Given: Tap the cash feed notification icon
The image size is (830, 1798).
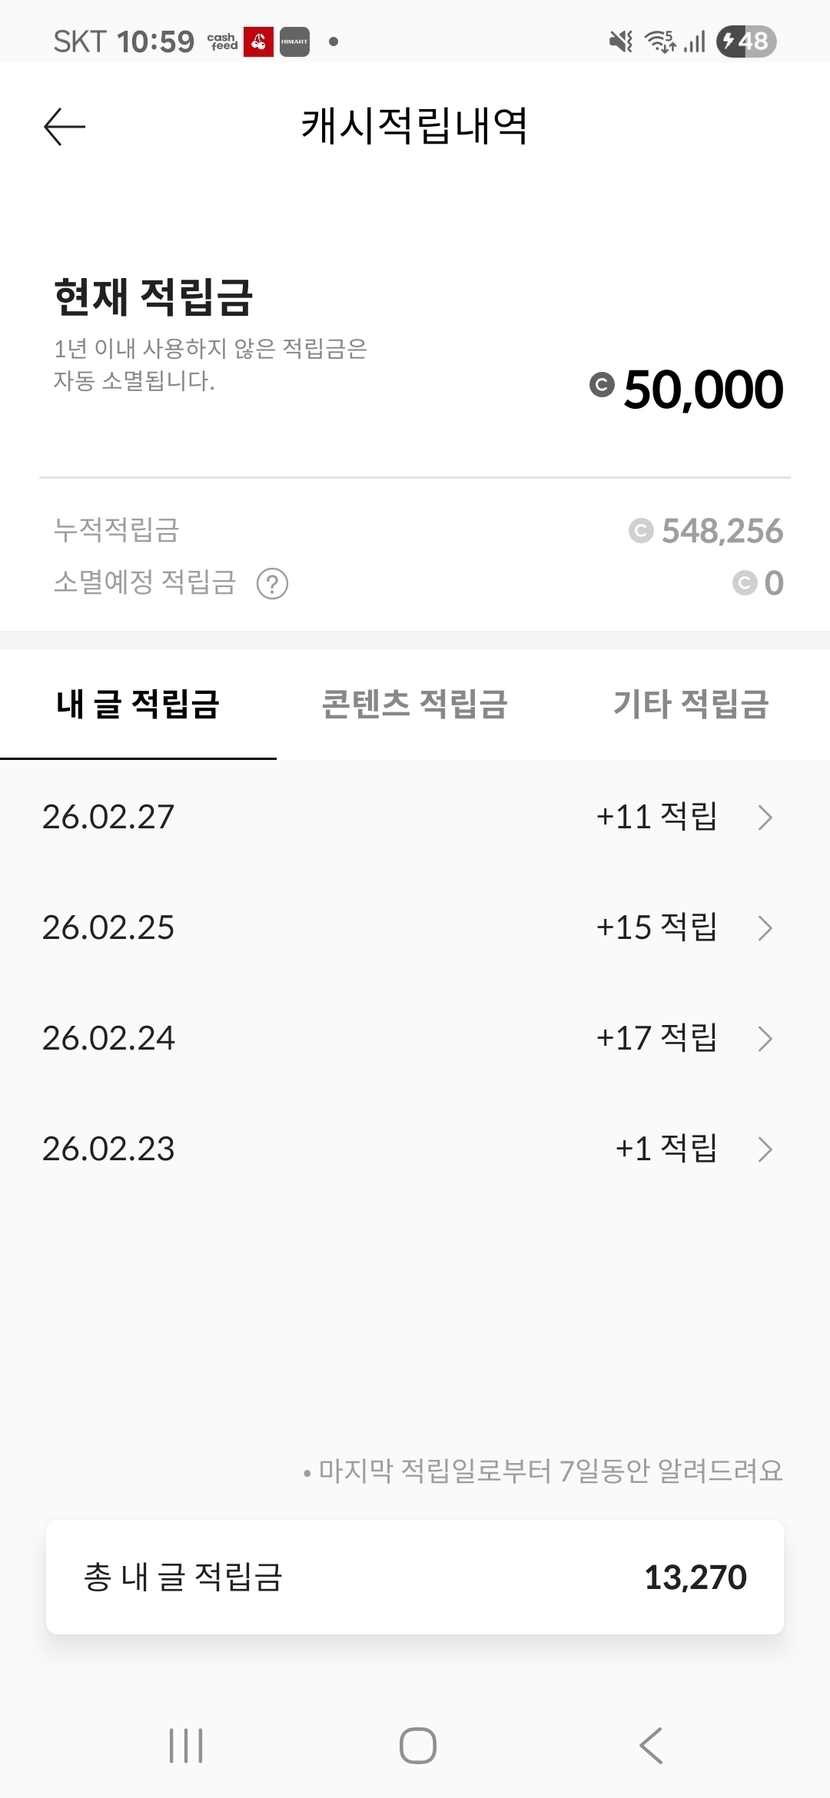Looking at the screenshot, I should [x=223, y=42].
